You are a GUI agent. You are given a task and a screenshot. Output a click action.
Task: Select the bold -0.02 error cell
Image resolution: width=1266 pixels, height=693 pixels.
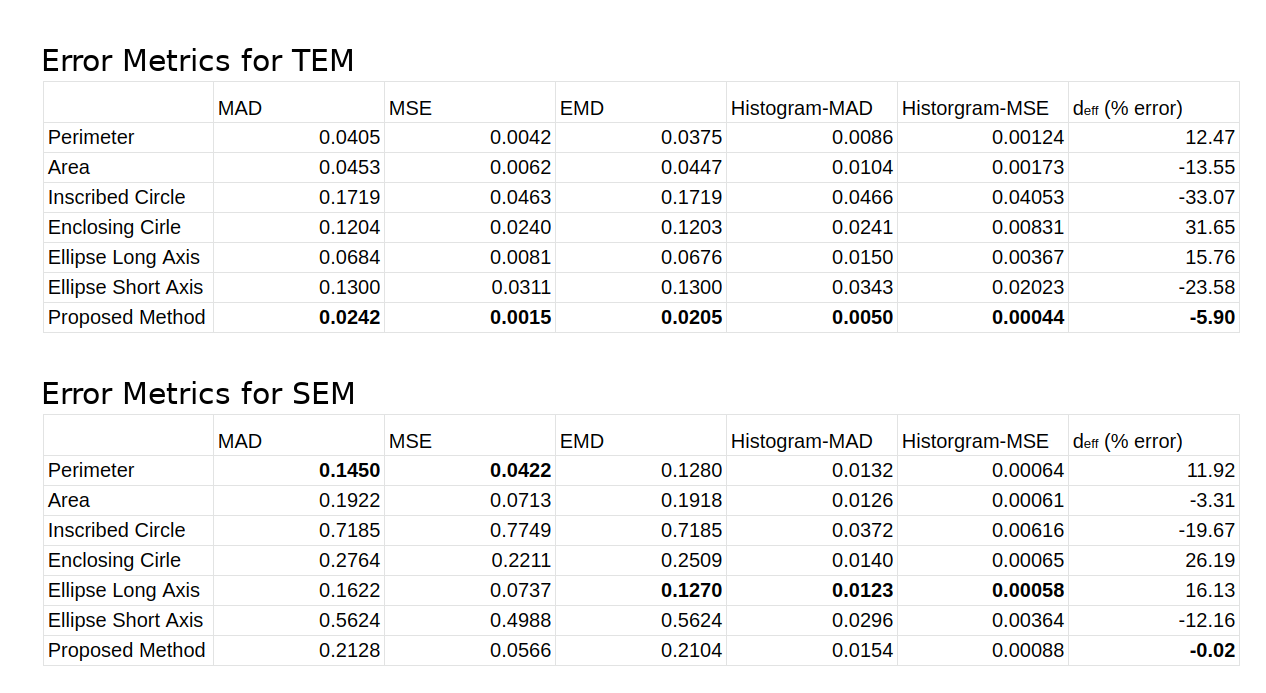(x=1212, y=650)
